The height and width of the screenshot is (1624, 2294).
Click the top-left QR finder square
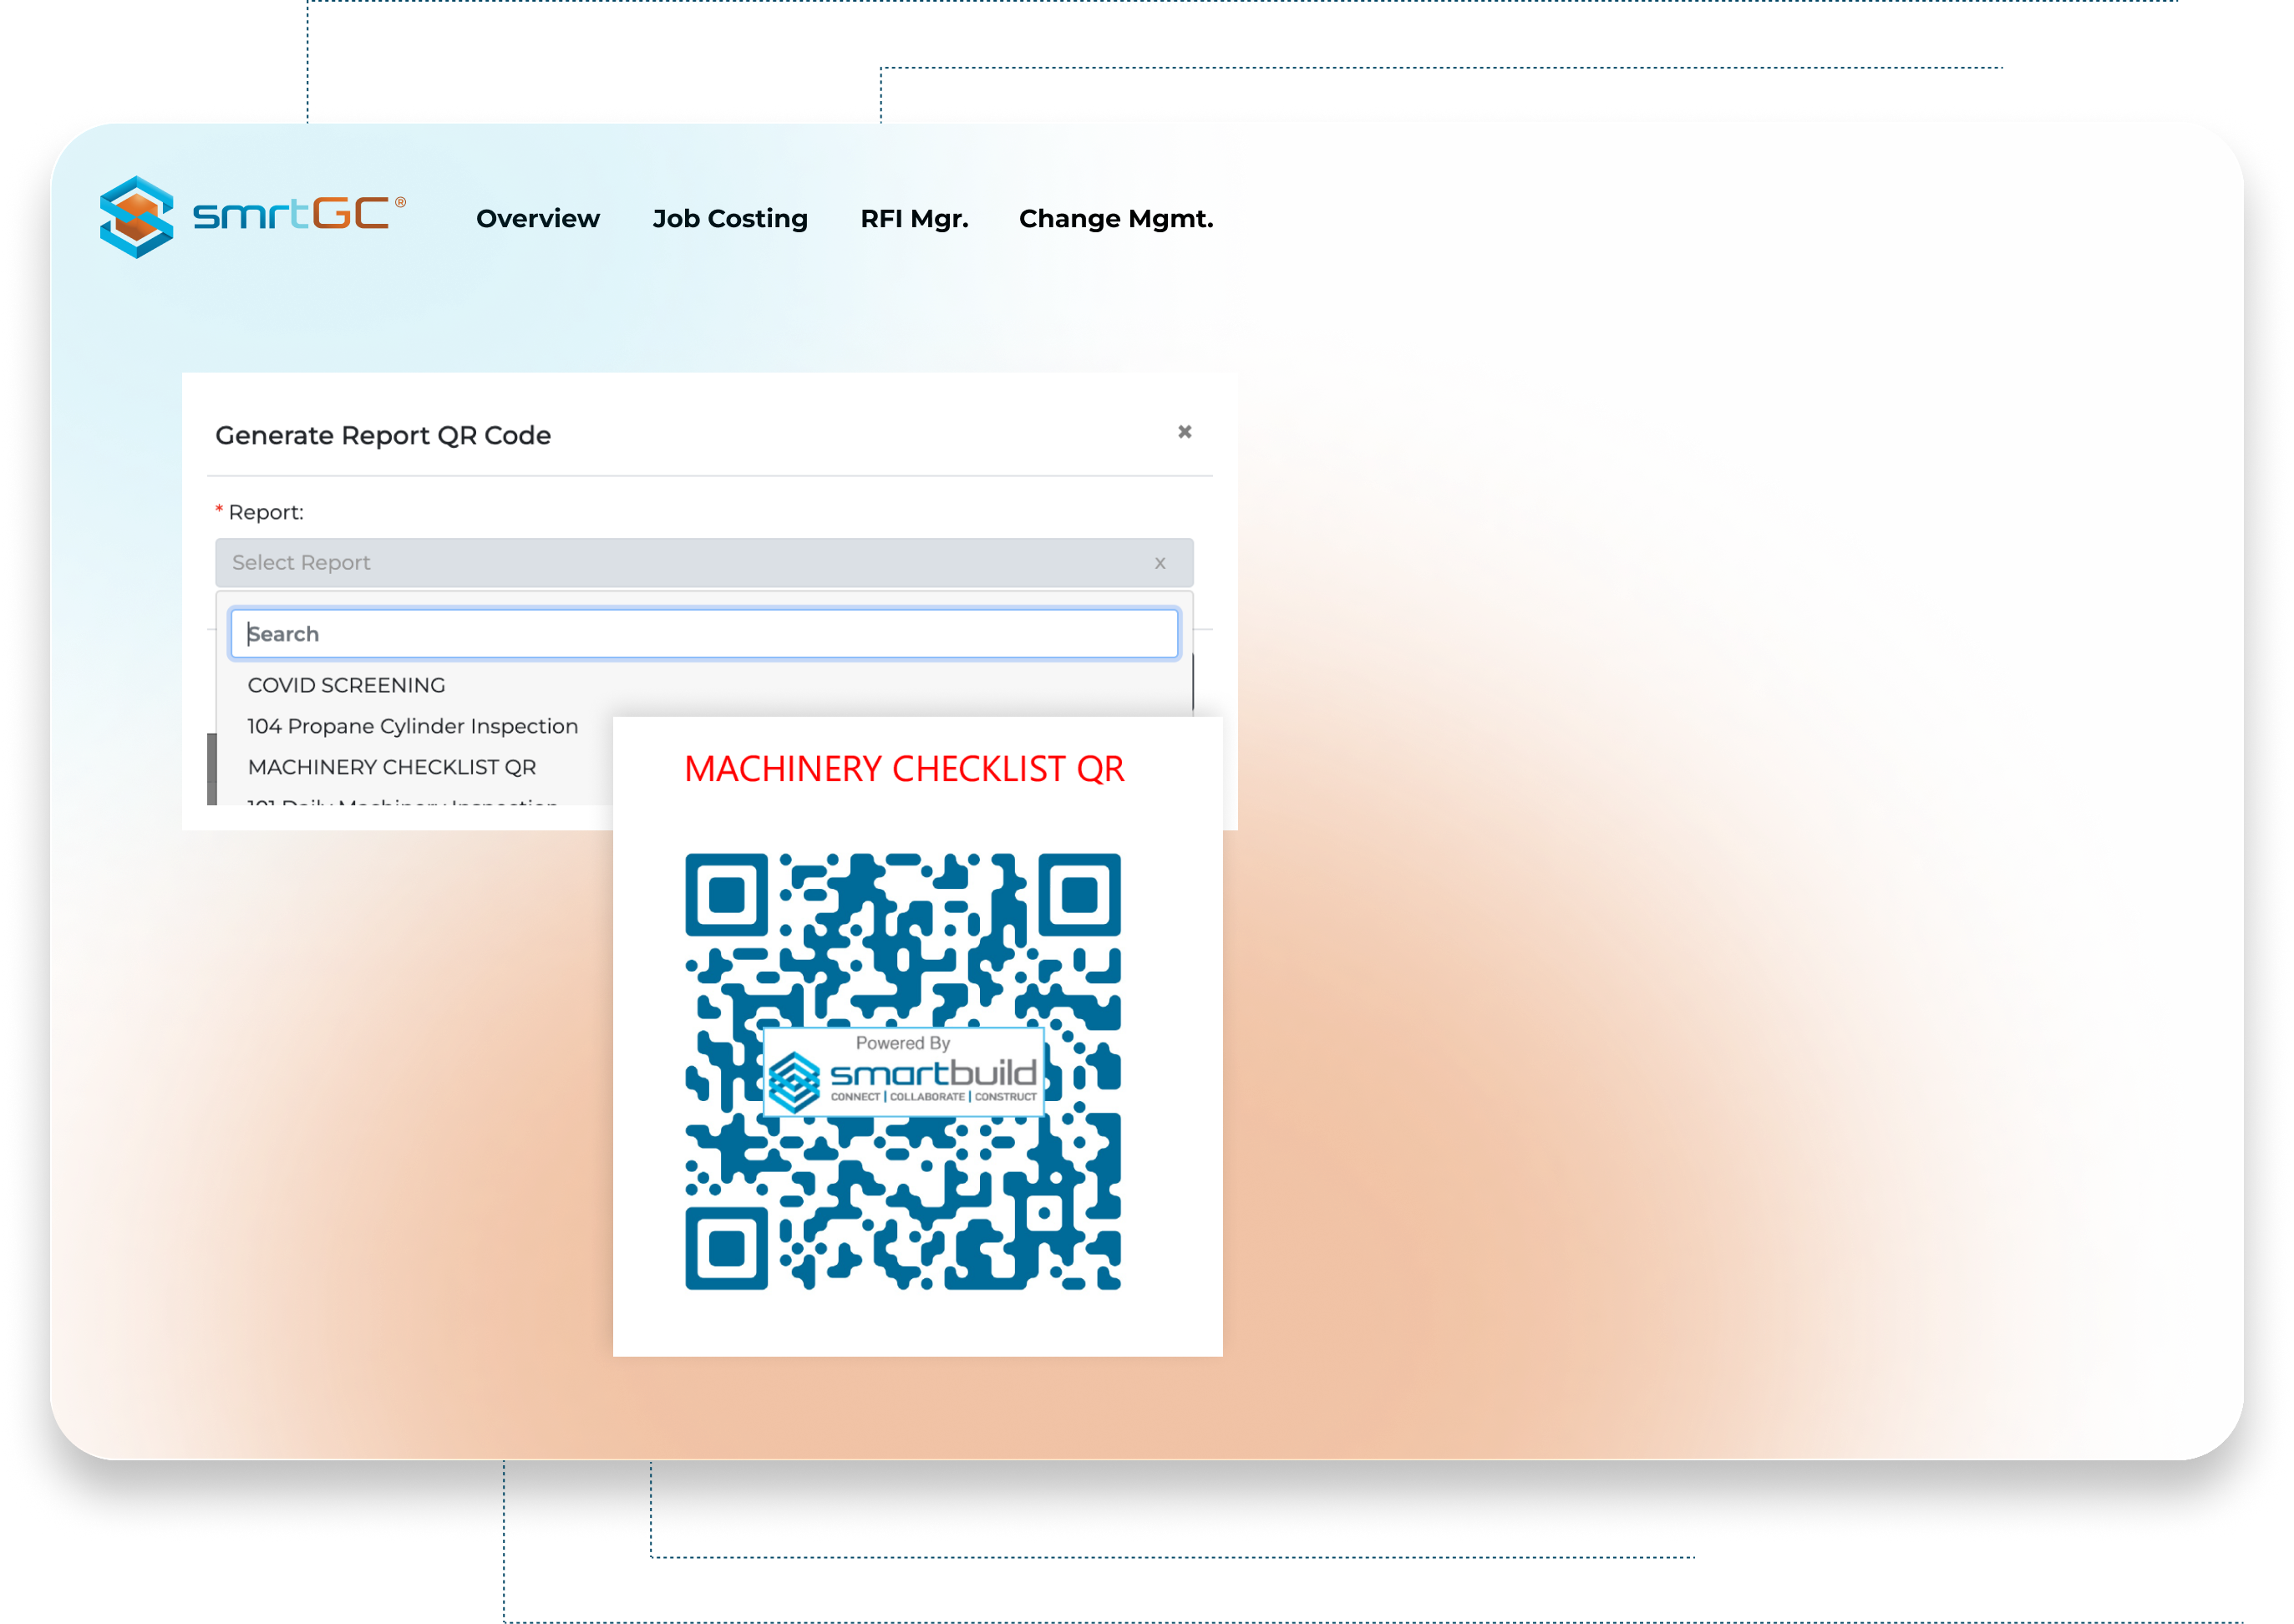pyautogui.click(x=726, y=894)
